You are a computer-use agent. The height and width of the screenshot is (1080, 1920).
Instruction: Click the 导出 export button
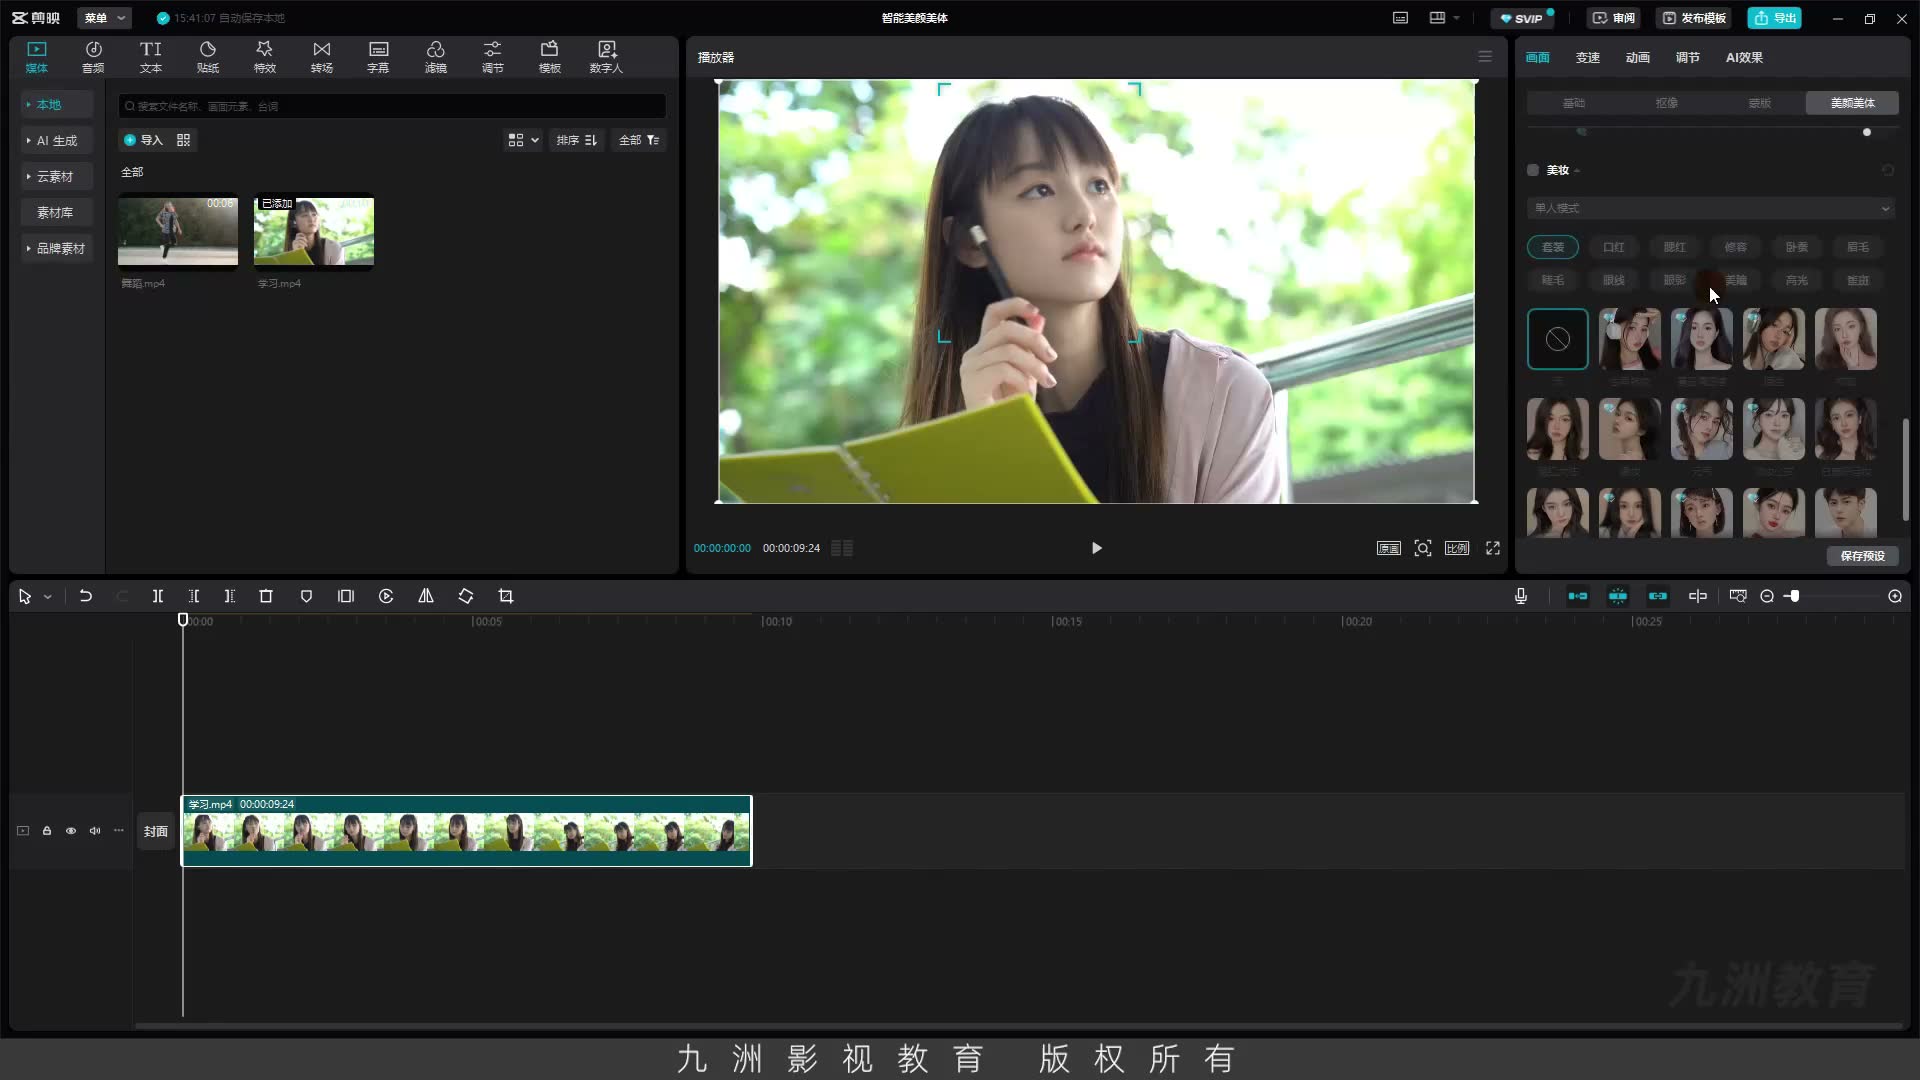(1775, 18)
